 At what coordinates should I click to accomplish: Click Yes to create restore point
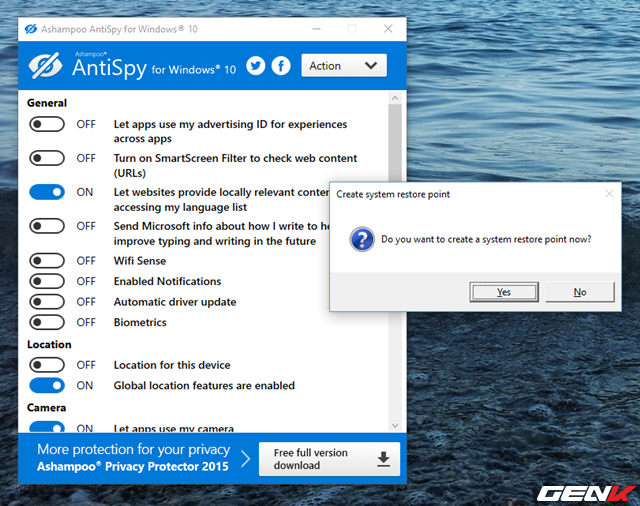pyautogui.click(x=503, y=292)
